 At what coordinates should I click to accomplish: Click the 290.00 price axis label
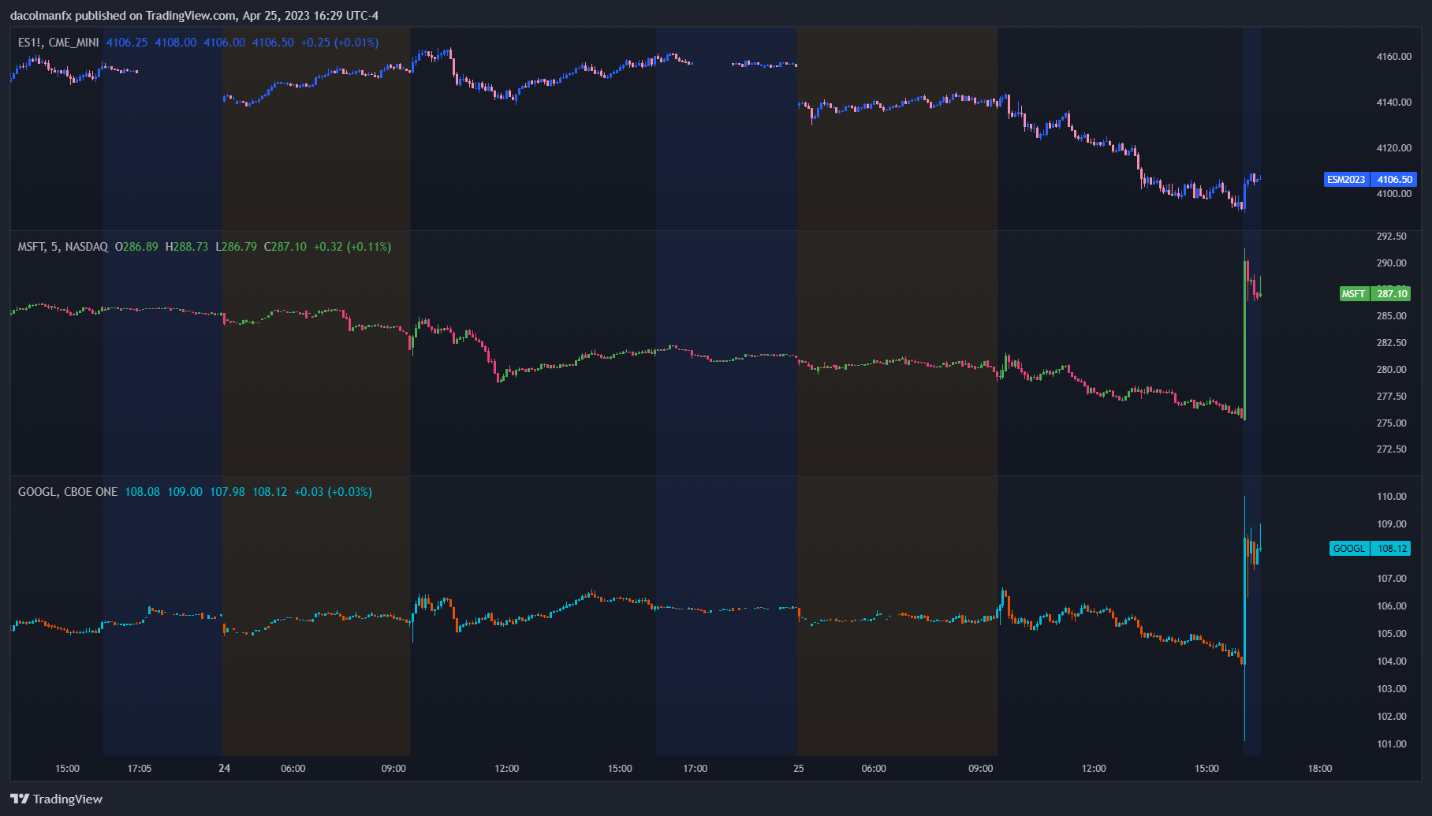[1392, 263]
